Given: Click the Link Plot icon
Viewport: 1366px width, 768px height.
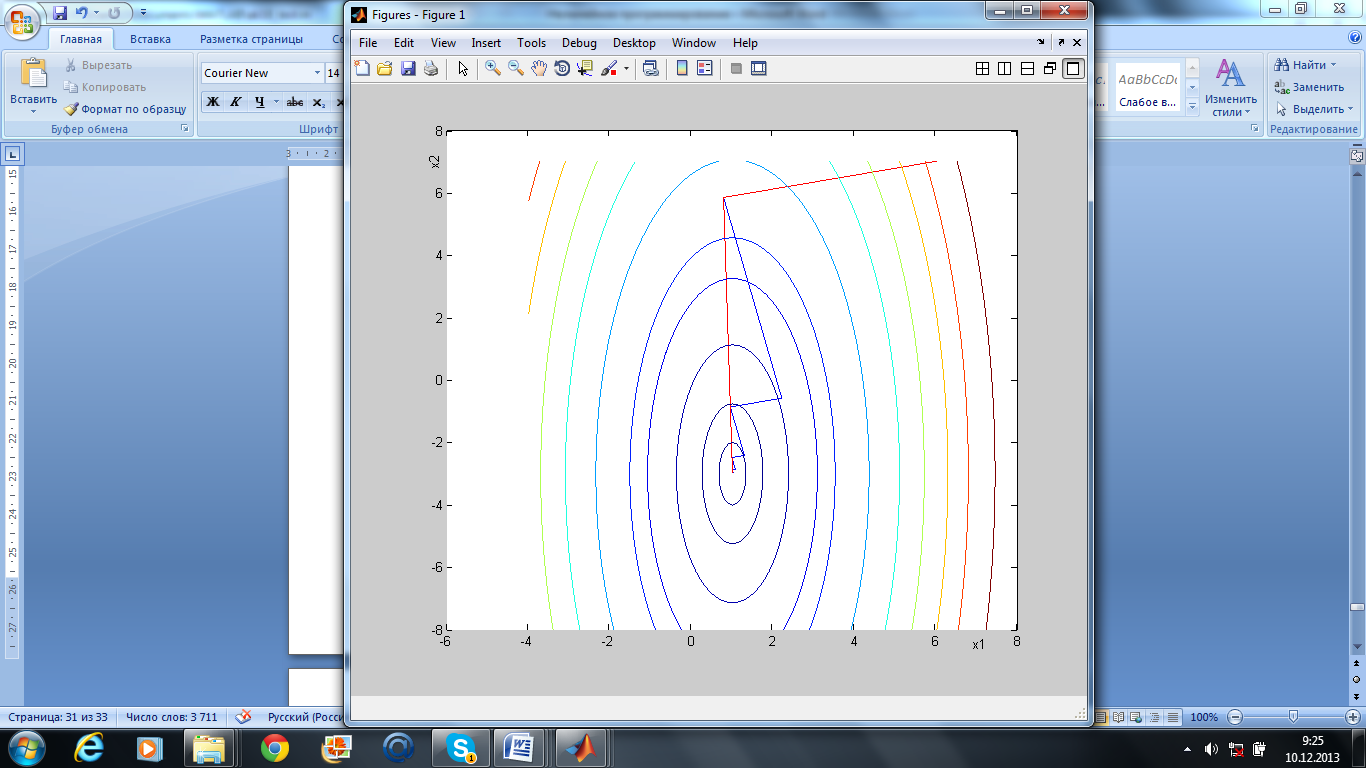Looking at the screenshot, I should click(650, 68).
